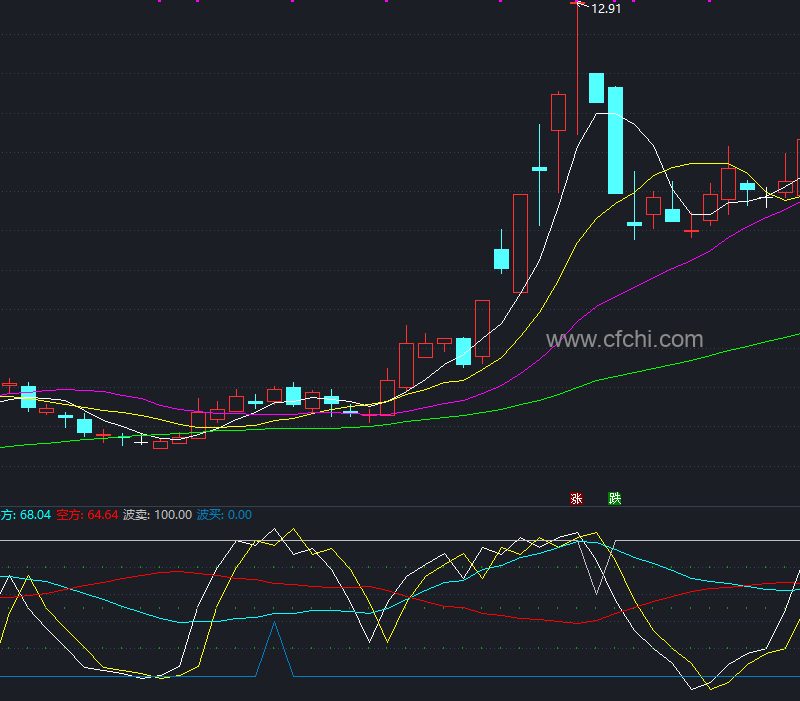
Task: Click the blue spike in the indicator panel
Action: coord(274,649)
